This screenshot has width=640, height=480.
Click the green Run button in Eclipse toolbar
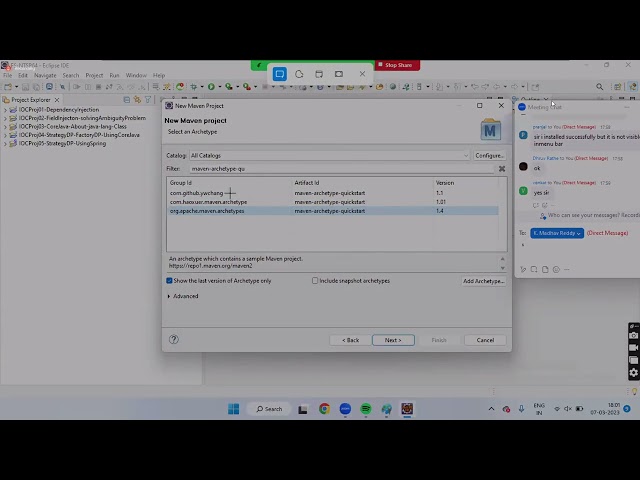[x=211, y=87]
